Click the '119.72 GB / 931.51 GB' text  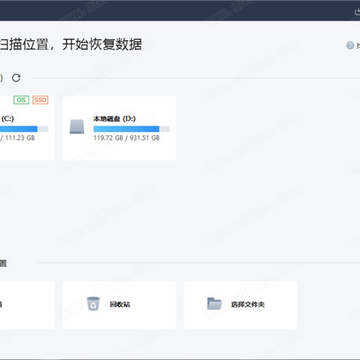(x=126, y=138)
